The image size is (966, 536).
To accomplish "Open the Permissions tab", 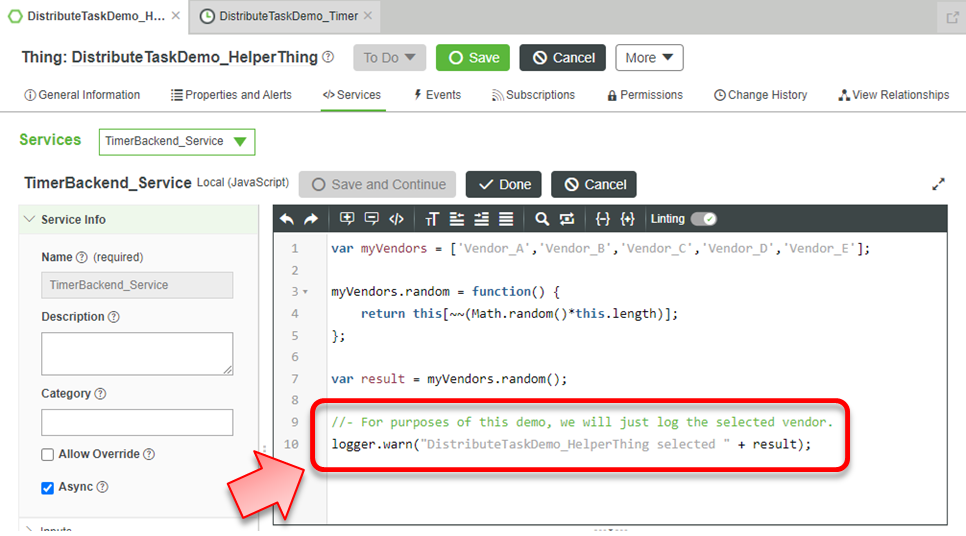I will [645, 95].
